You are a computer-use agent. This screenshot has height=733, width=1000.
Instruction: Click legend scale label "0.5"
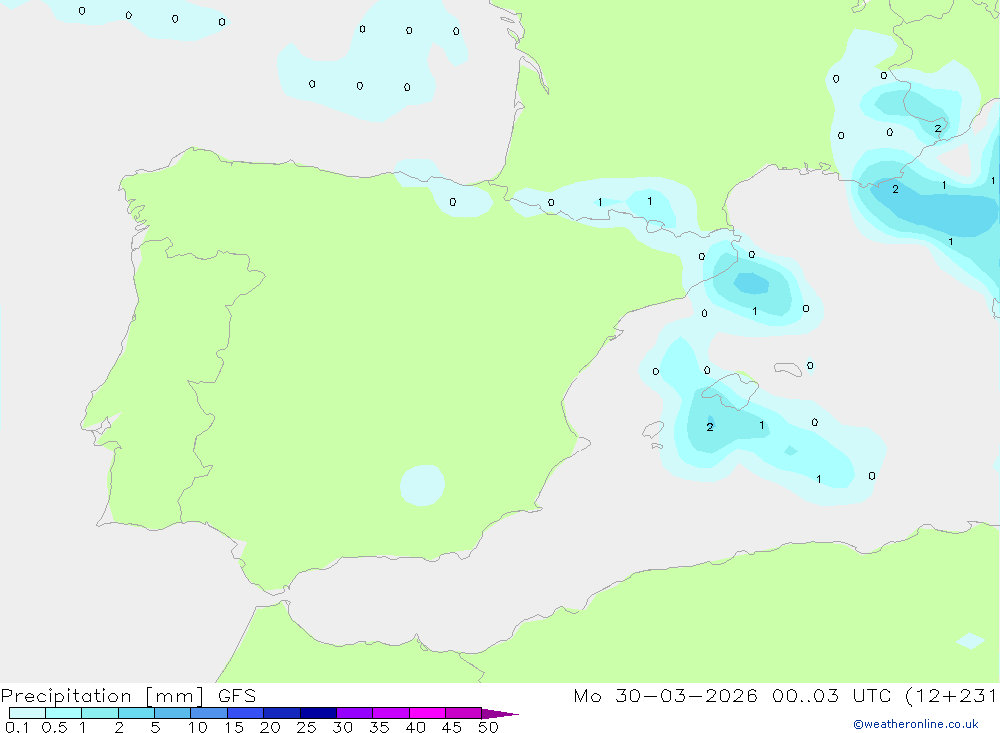[x=54, y=727]
